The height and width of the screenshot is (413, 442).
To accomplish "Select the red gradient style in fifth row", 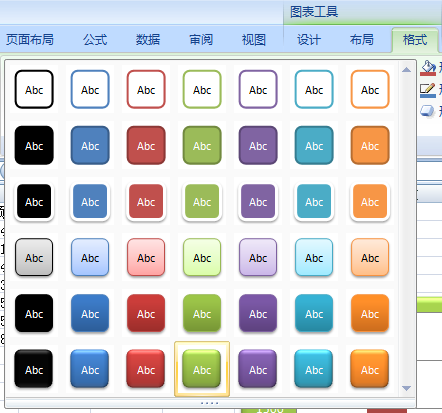I will [x=146, y=313].
